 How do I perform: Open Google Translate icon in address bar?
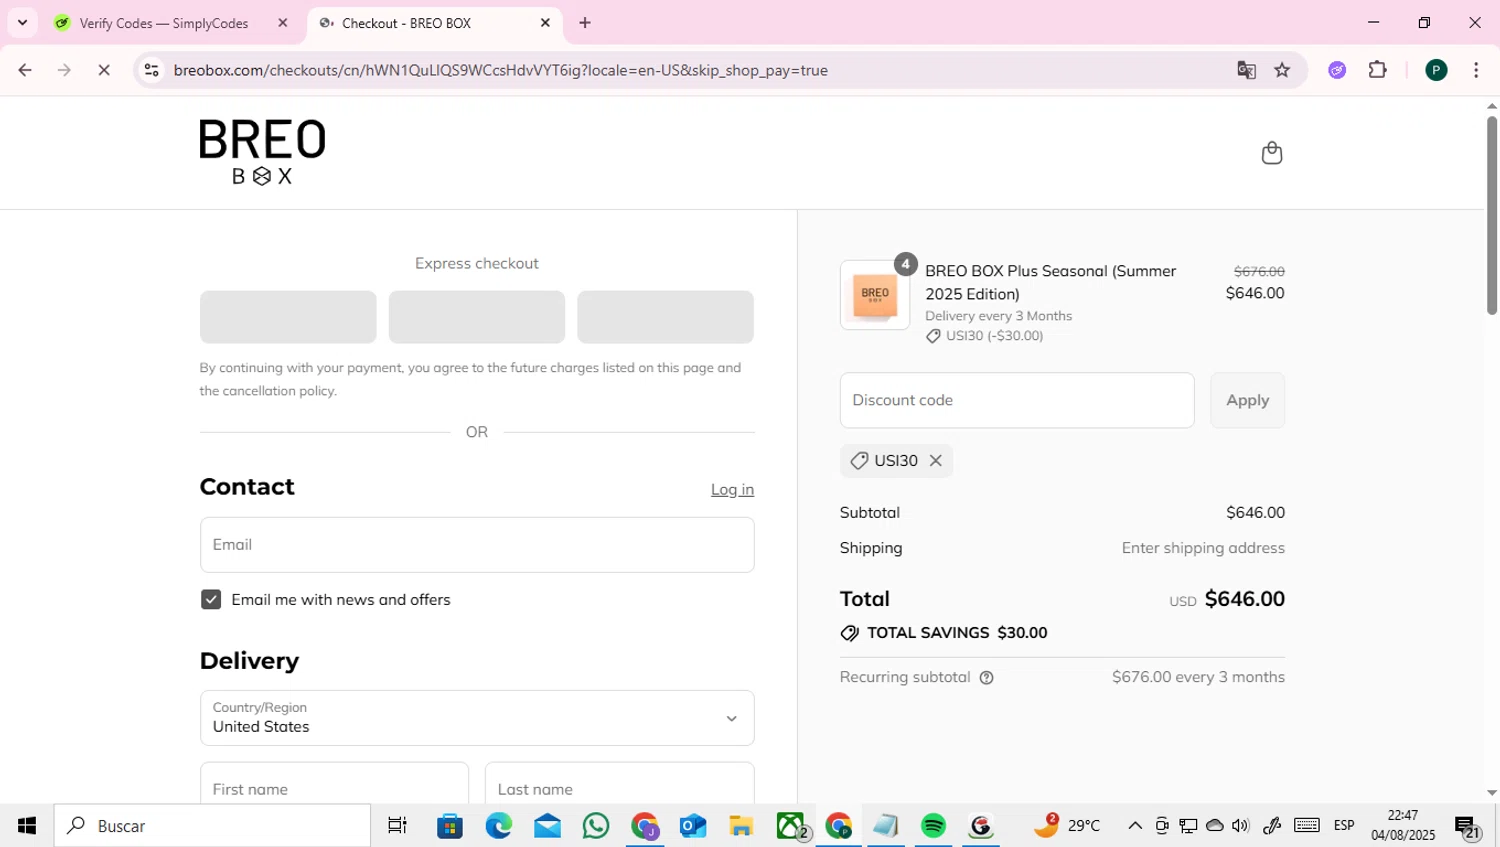tap(1246, 70)
